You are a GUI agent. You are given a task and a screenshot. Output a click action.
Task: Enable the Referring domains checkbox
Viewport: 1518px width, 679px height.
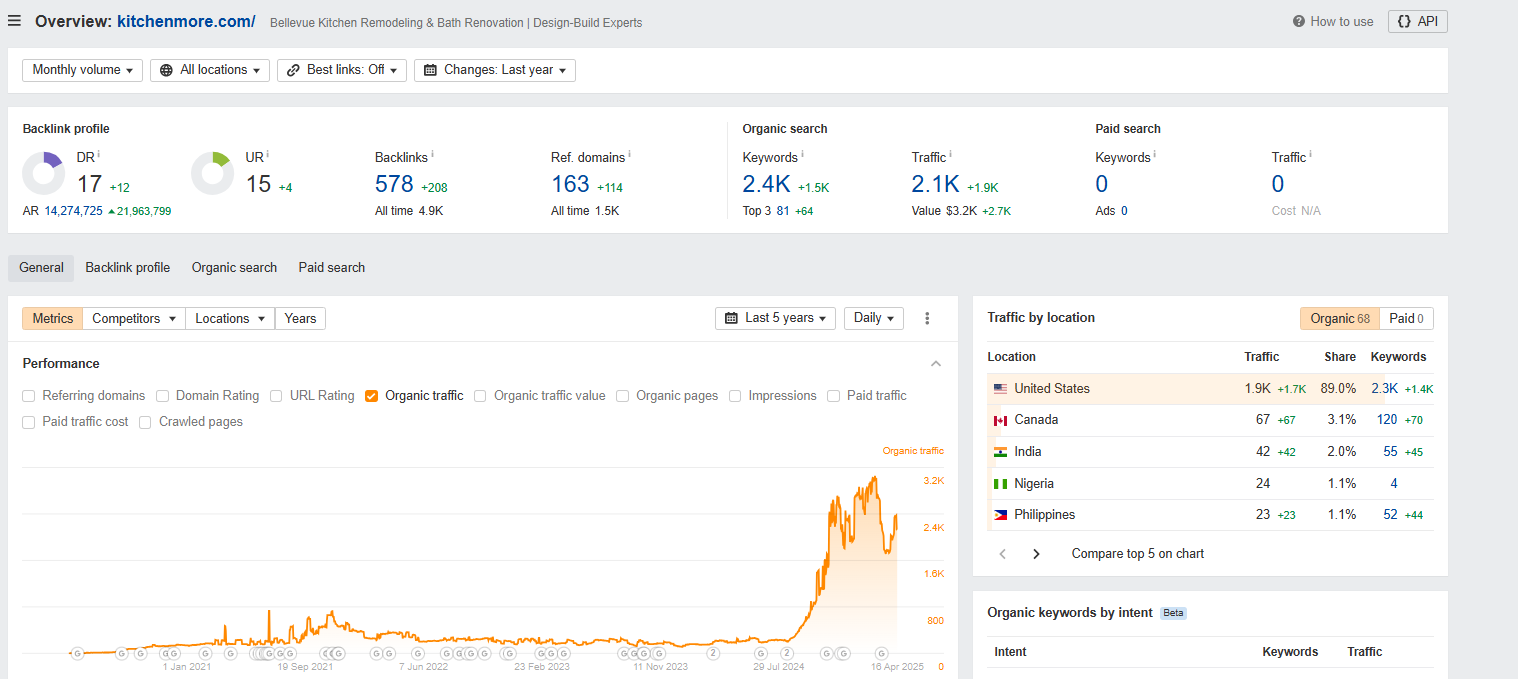pyautogui.click(x=29, y=396)
